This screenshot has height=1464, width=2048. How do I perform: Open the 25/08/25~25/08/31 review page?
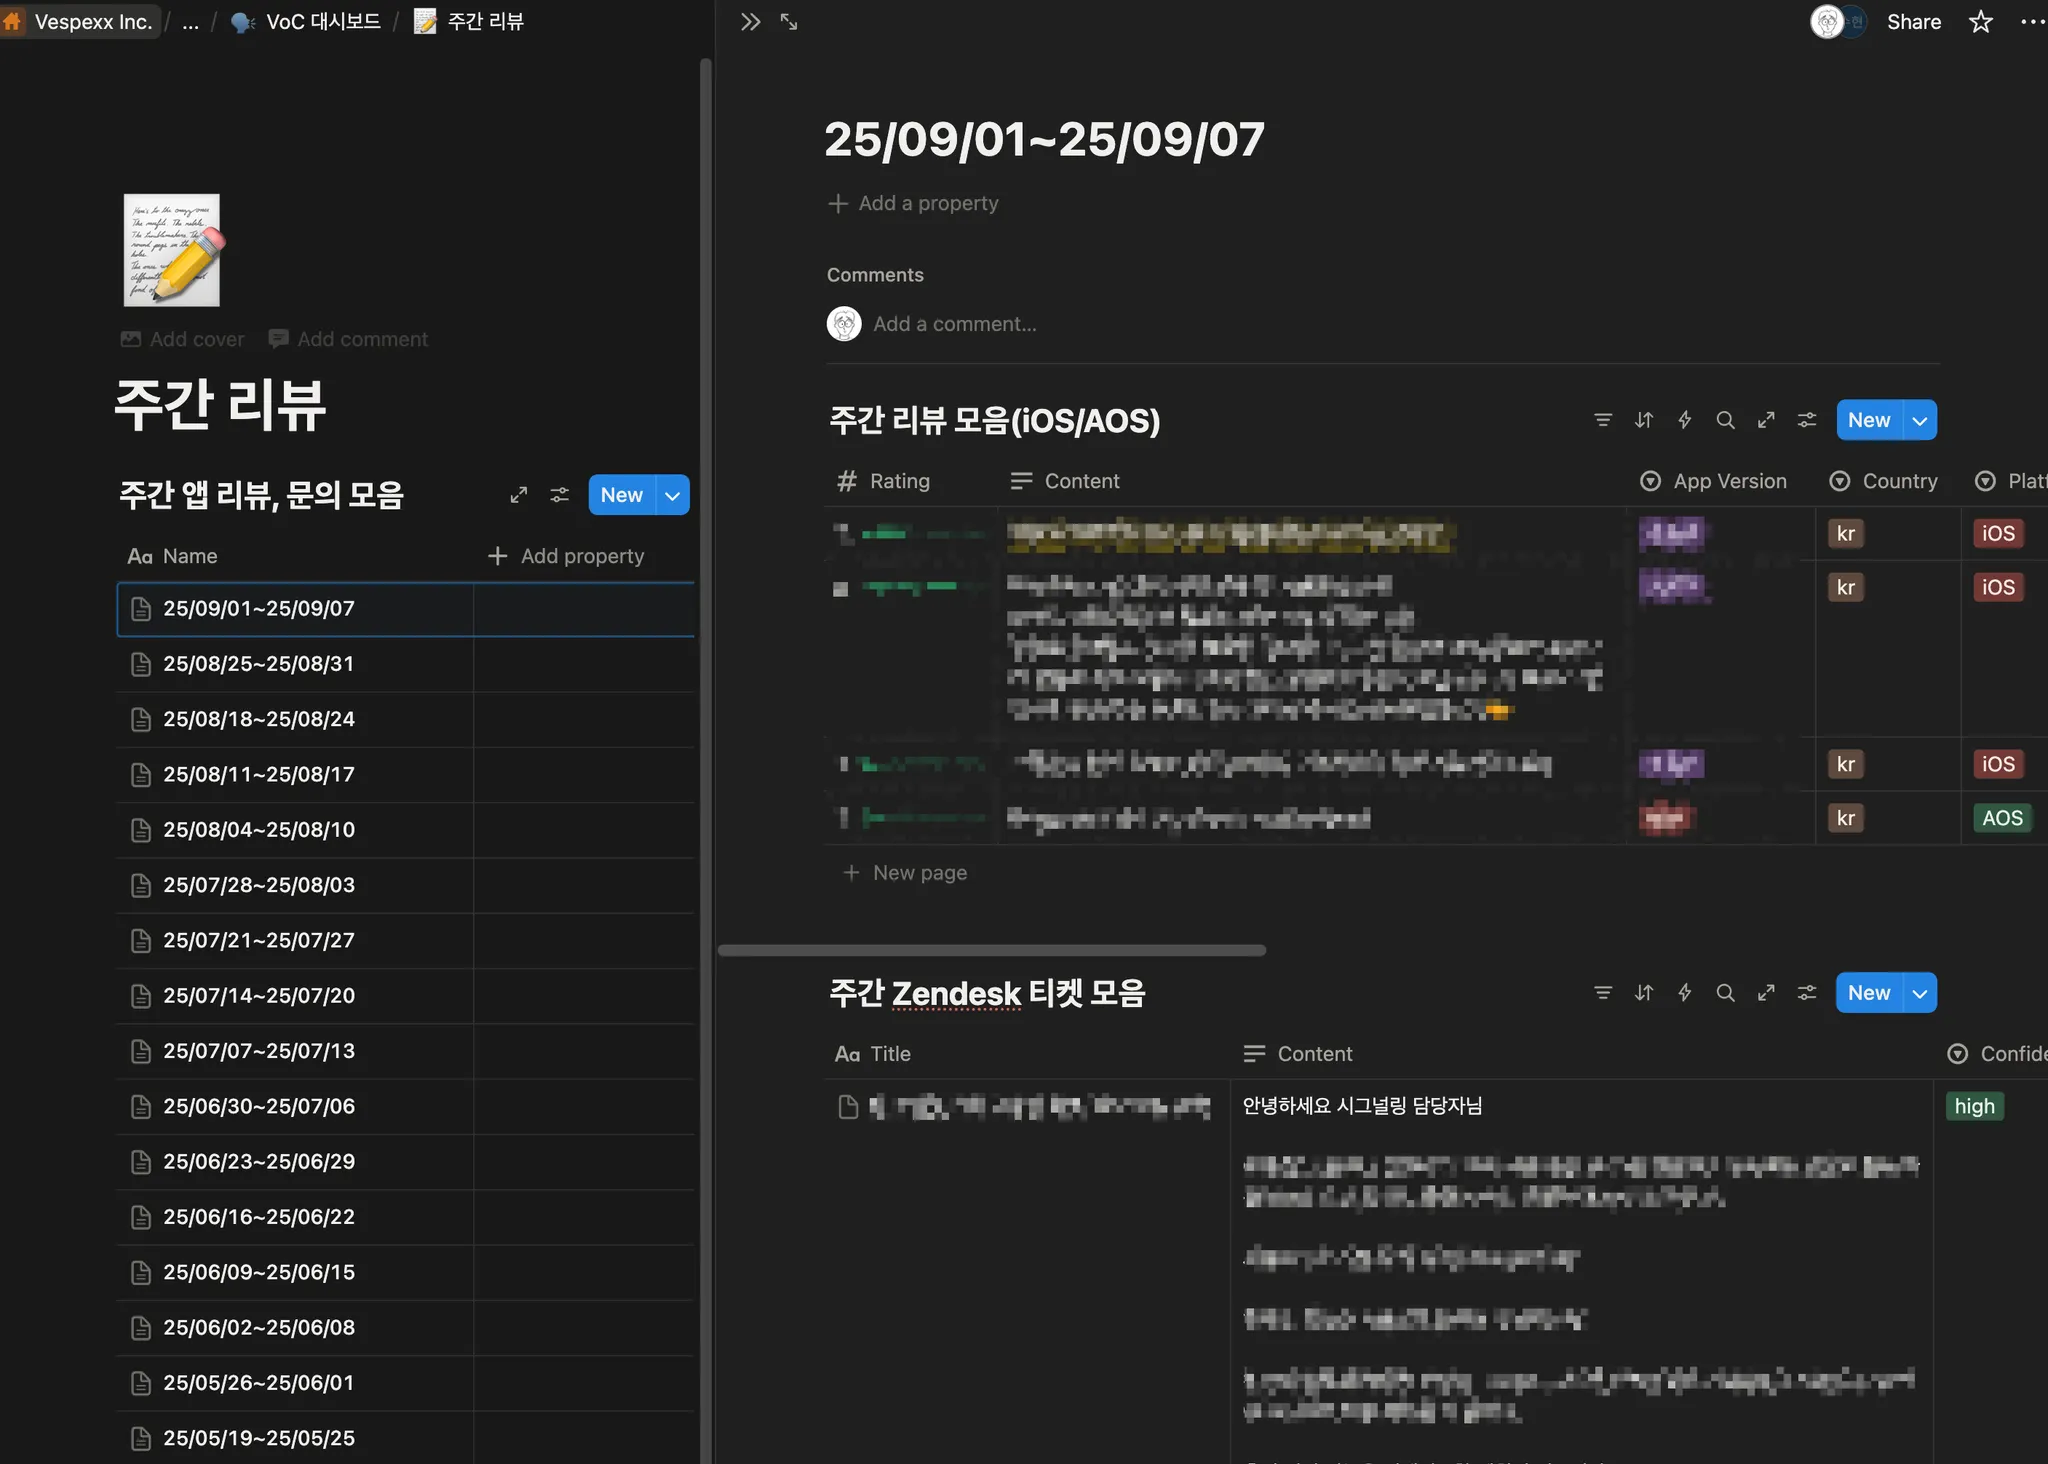259,664
